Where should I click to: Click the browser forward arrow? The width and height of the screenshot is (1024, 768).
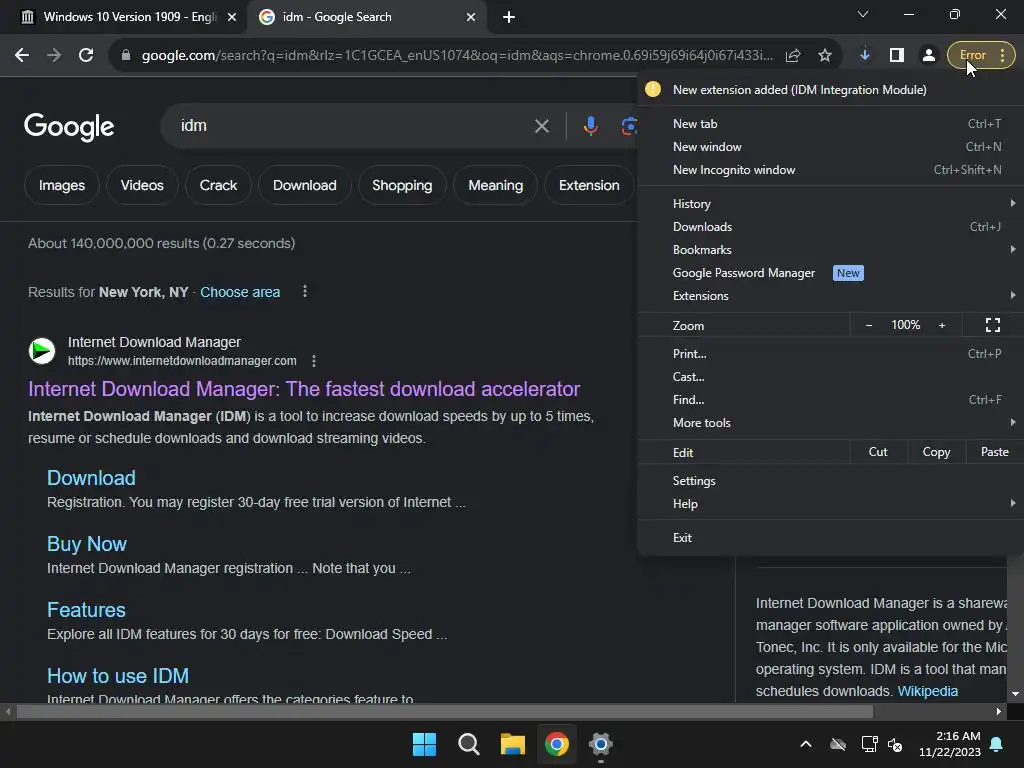click(54, 56)
